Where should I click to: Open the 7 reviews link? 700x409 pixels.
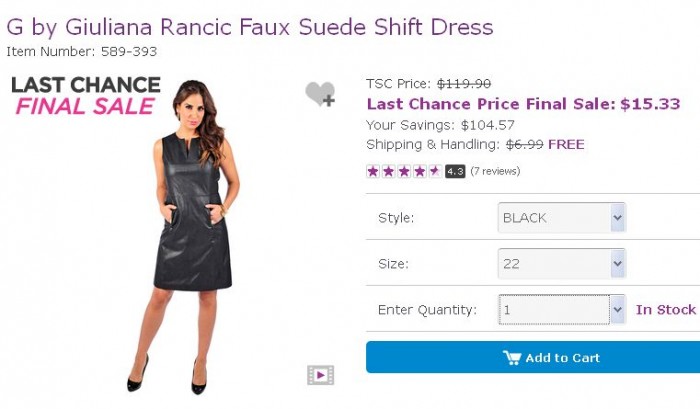point(495,171)
